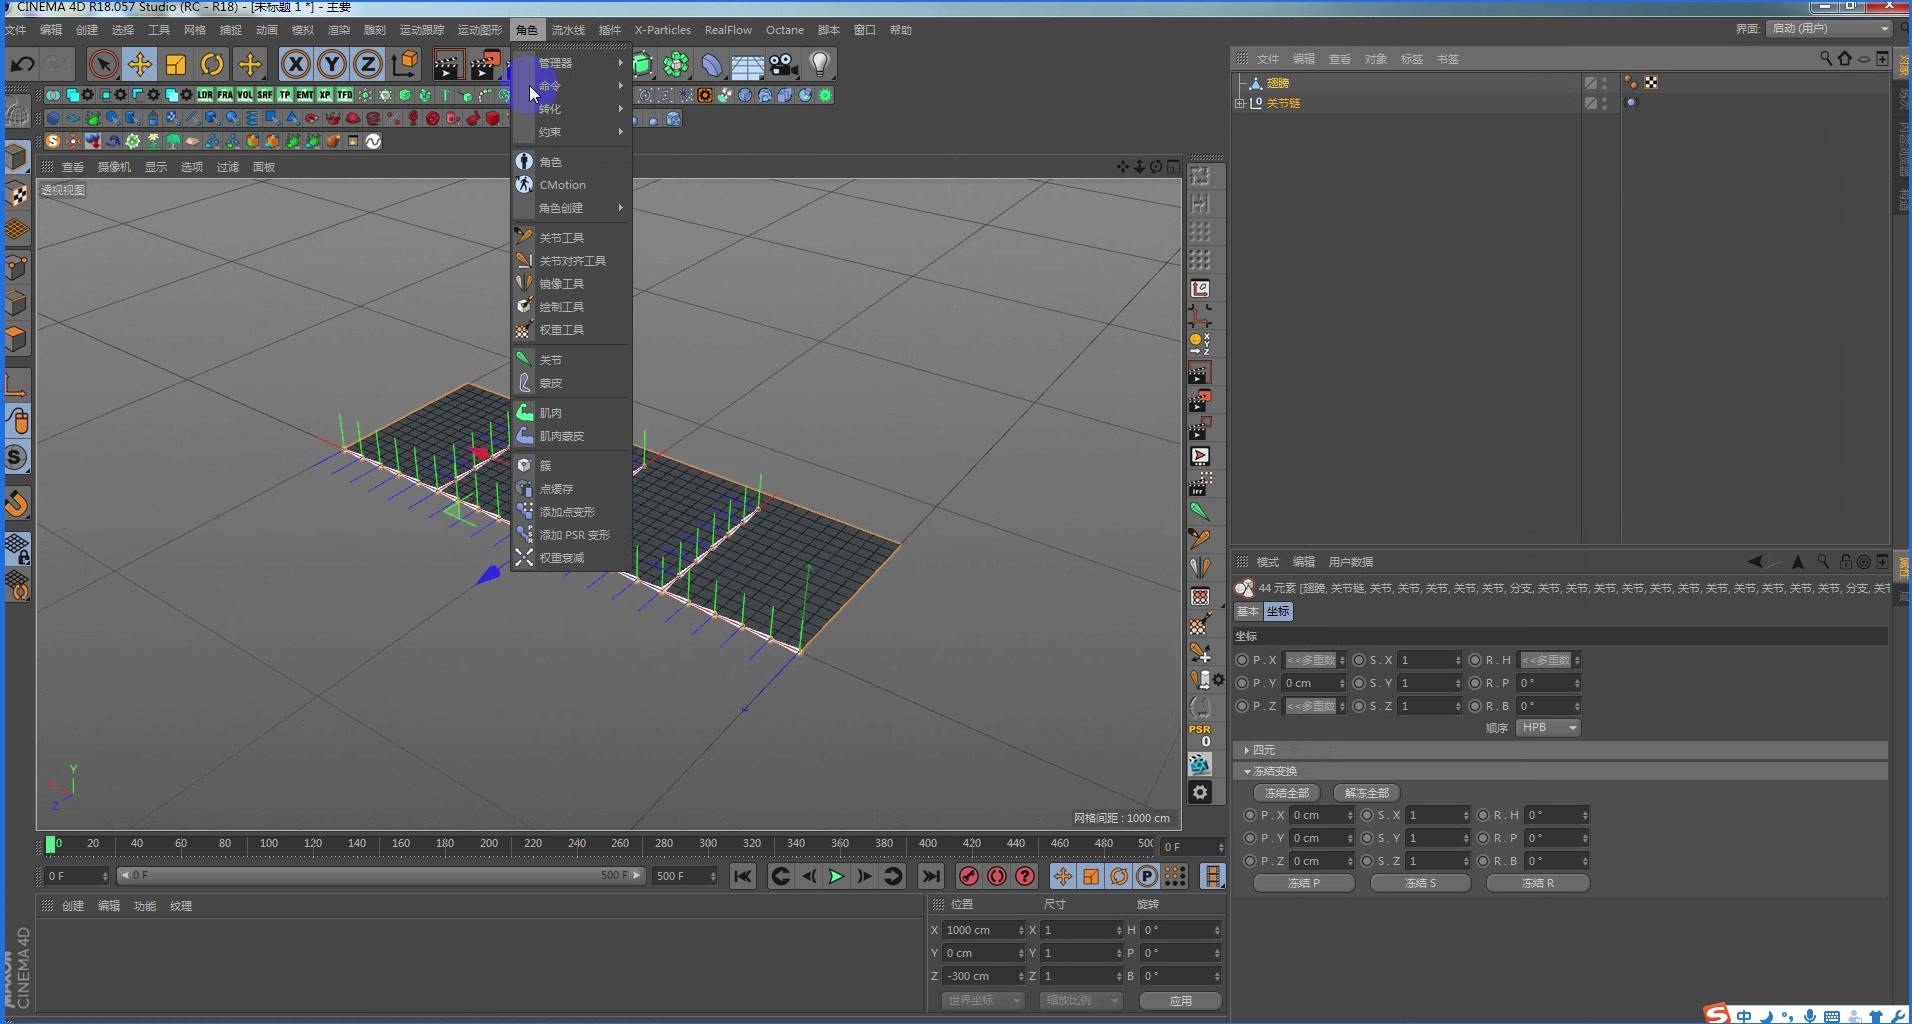Select the Move tool in the toolbar
Viewport: 1912px width, 1024px height.
139,64
